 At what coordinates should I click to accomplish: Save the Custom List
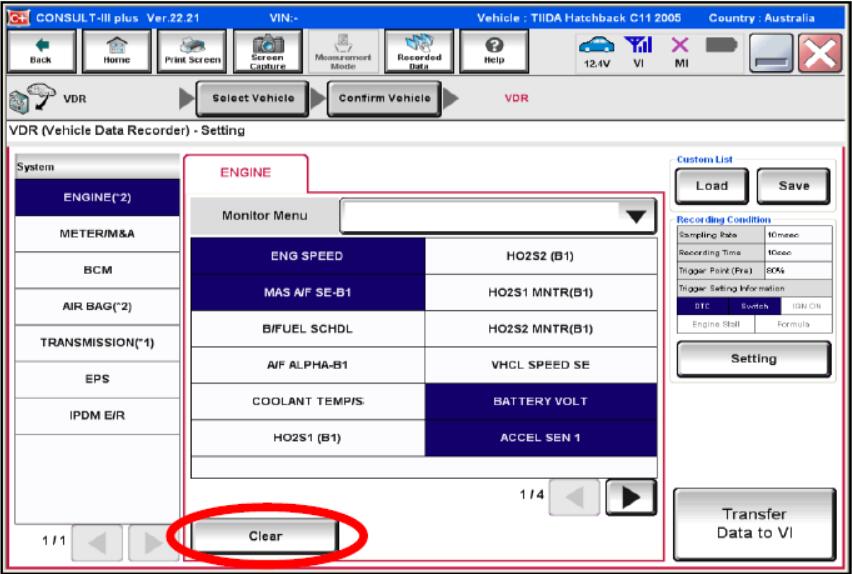(793, 186)
